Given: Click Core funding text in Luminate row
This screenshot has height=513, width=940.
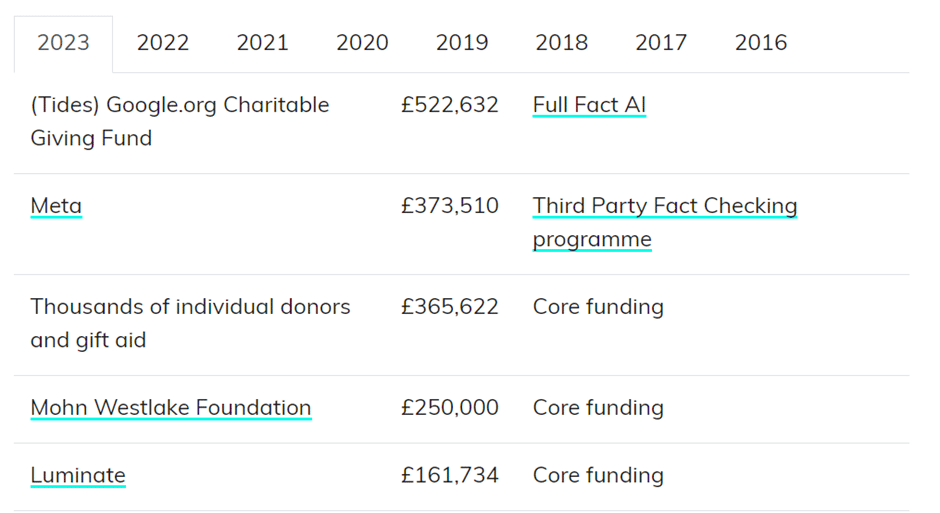Looking at the screenshot, I should coord(598,475).
